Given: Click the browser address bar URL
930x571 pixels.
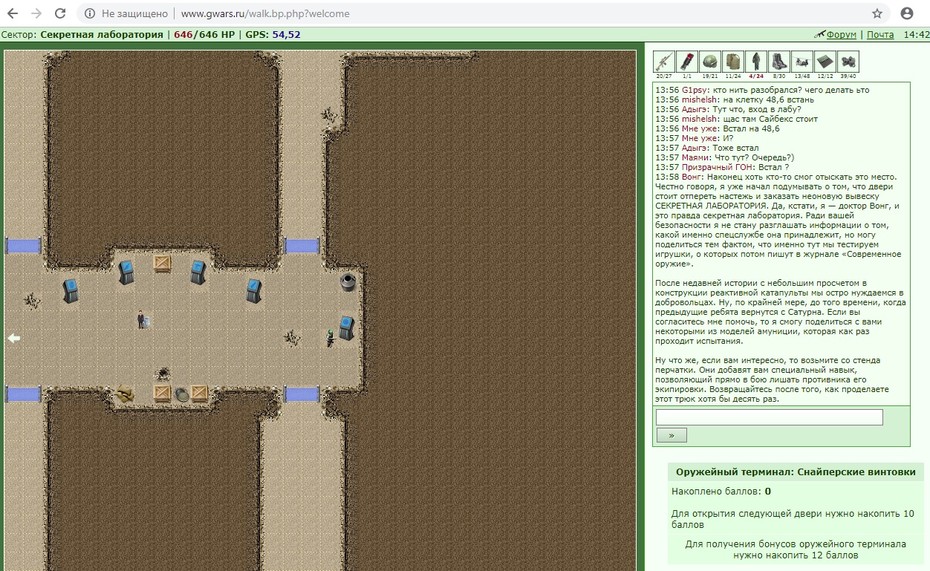Looking at the screenshot, I should pyautogui.click(x=265, y=13).
